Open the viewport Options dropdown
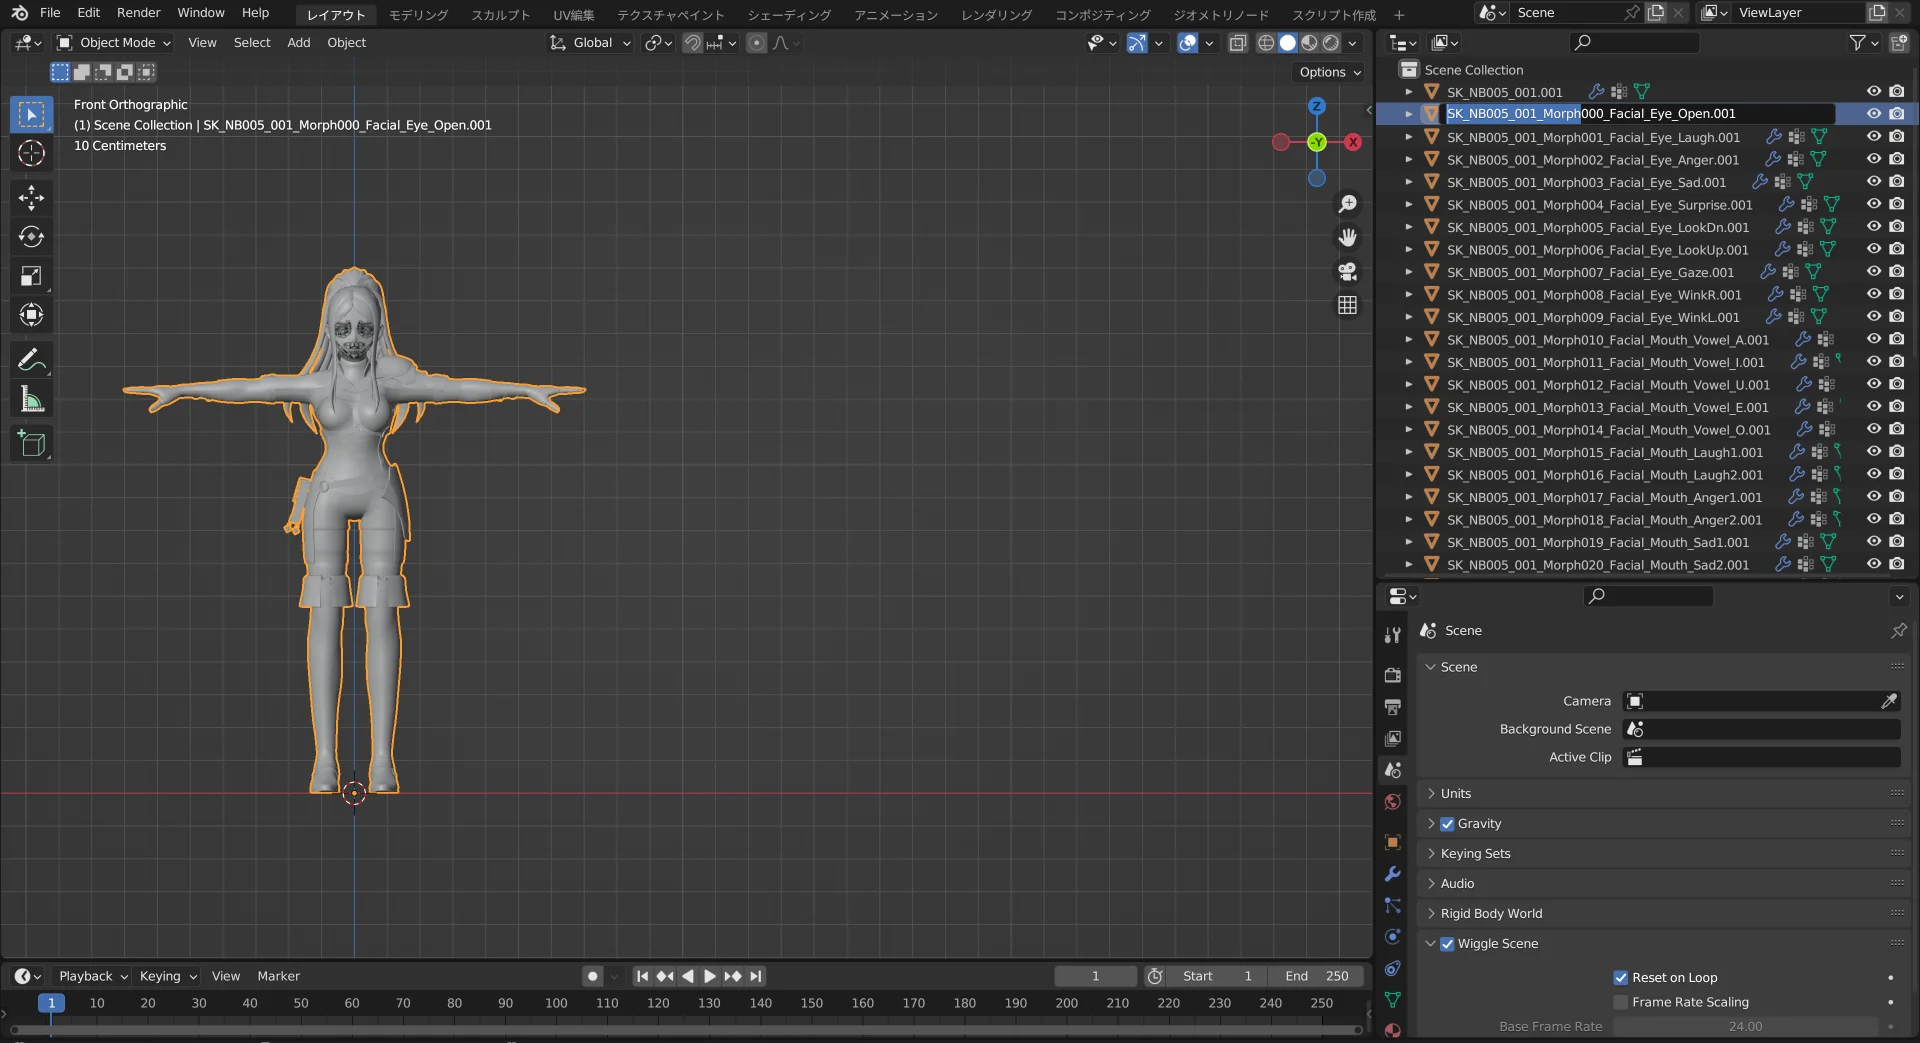The height and width of the screenshot is (1043, 1920). click(1330, 72)
